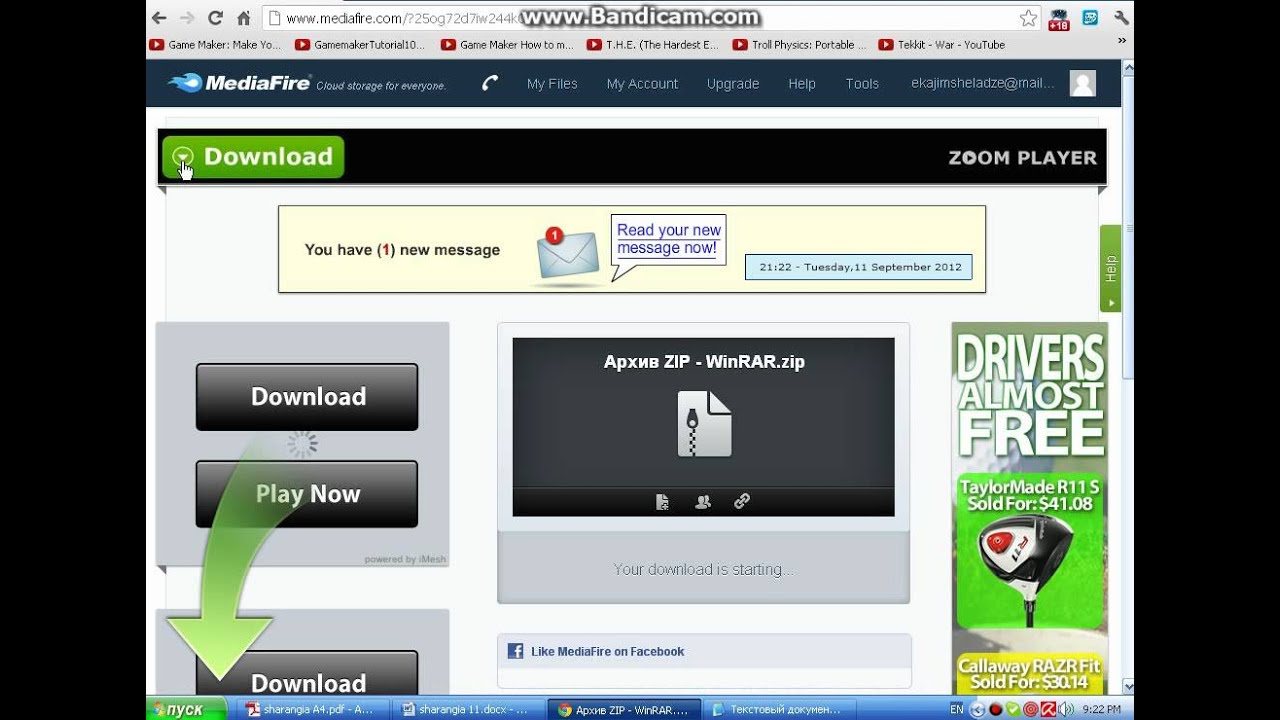Expand the green Help side tab
Image resolution: width=1280 pixels, height=720 pixels.
[x=1110, y=269]
